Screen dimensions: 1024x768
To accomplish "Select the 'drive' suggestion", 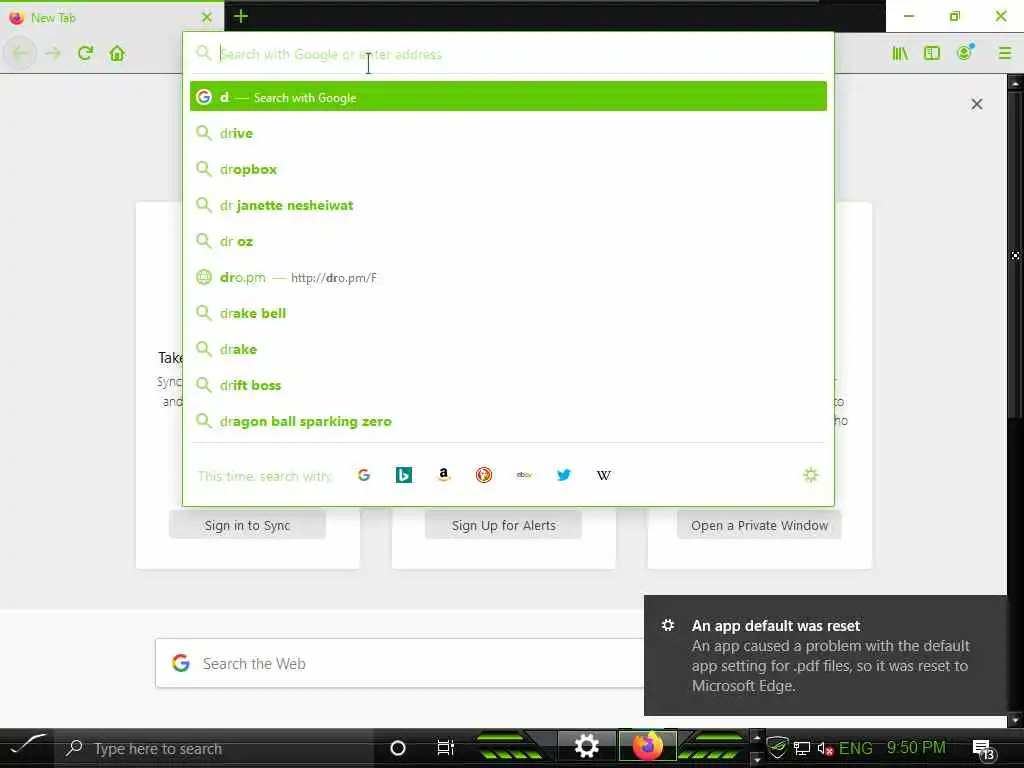I will pyautogui.click(x=508, y=133).
